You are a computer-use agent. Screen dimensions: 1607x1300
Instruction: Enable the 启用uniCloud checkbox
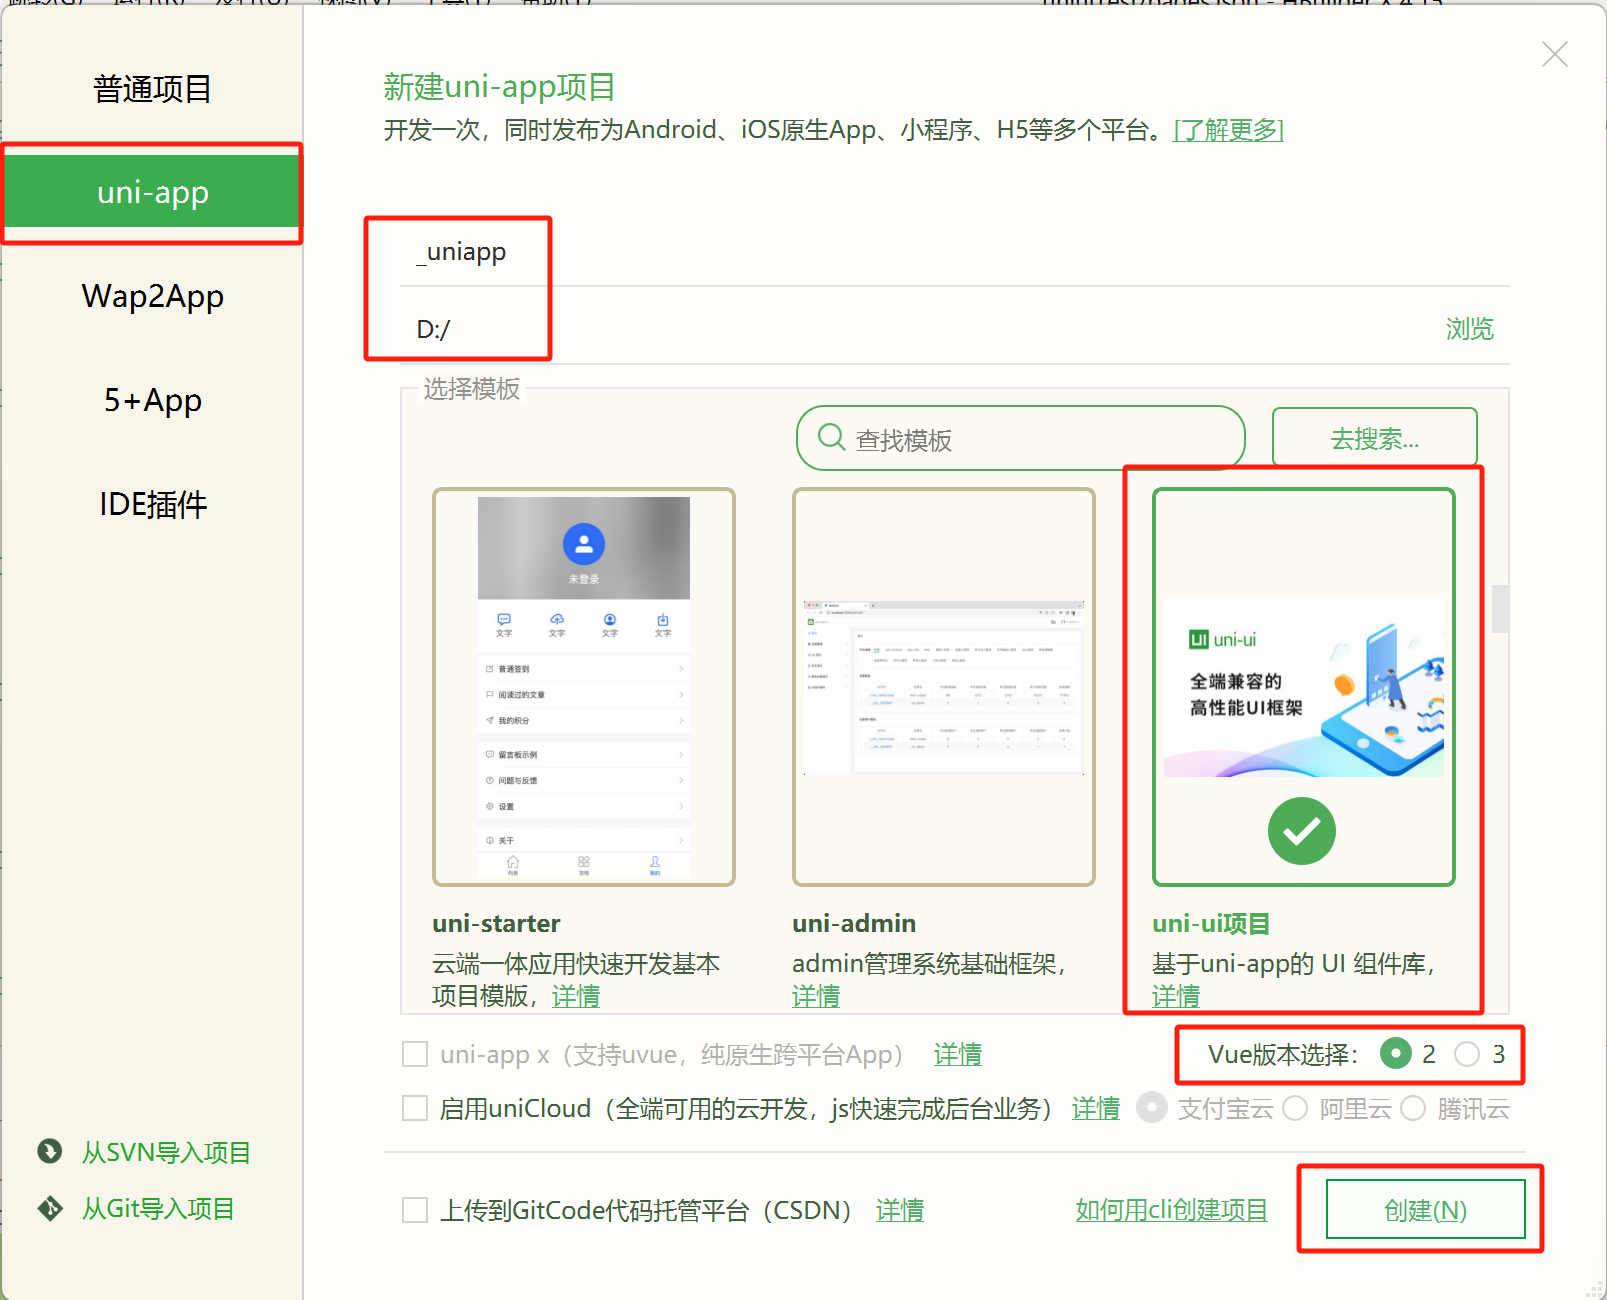coord(414,1108)
